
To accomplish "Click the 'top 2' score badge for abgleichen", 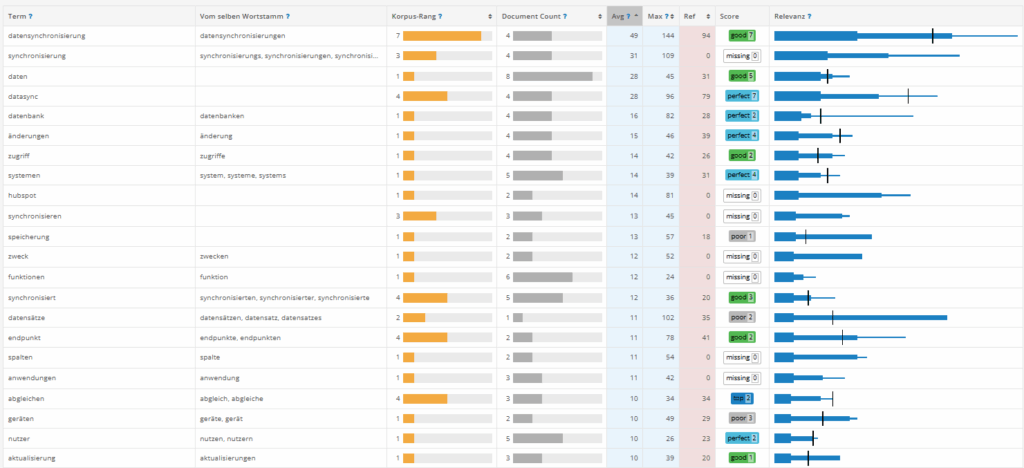I will pos(742,397).
